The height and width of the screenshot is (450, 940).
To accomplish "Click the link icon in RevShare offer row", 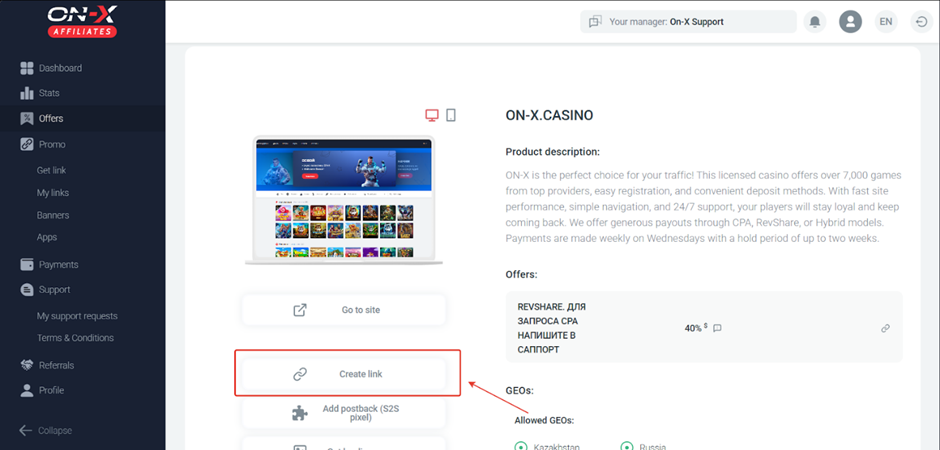I will pos(885,328).
